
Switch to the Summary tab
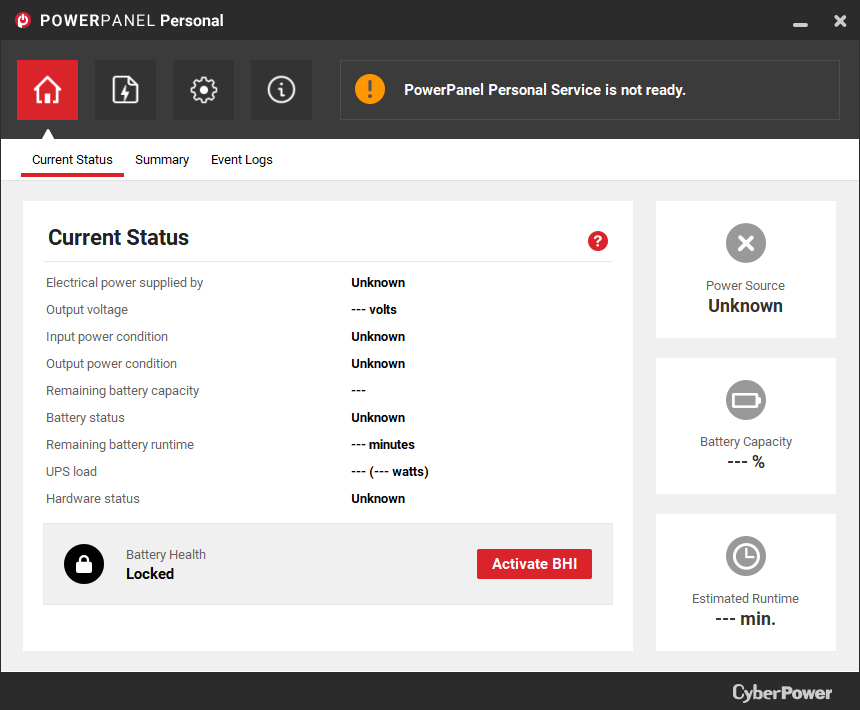pyautogui.click(x=162, y=160)
